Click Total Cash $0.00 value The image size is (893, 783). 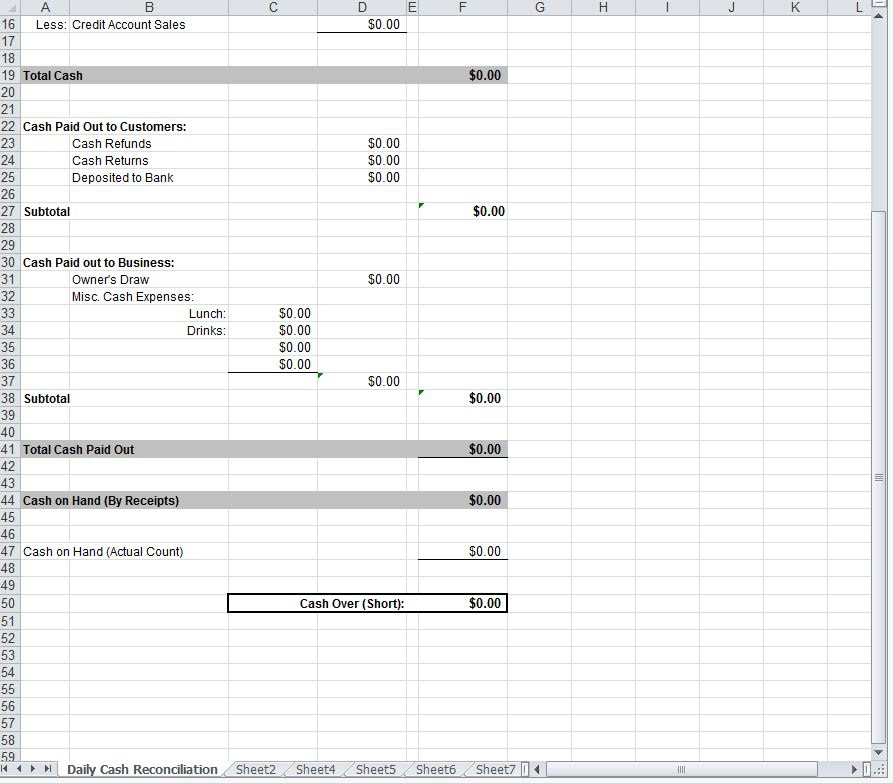(485, 76)
